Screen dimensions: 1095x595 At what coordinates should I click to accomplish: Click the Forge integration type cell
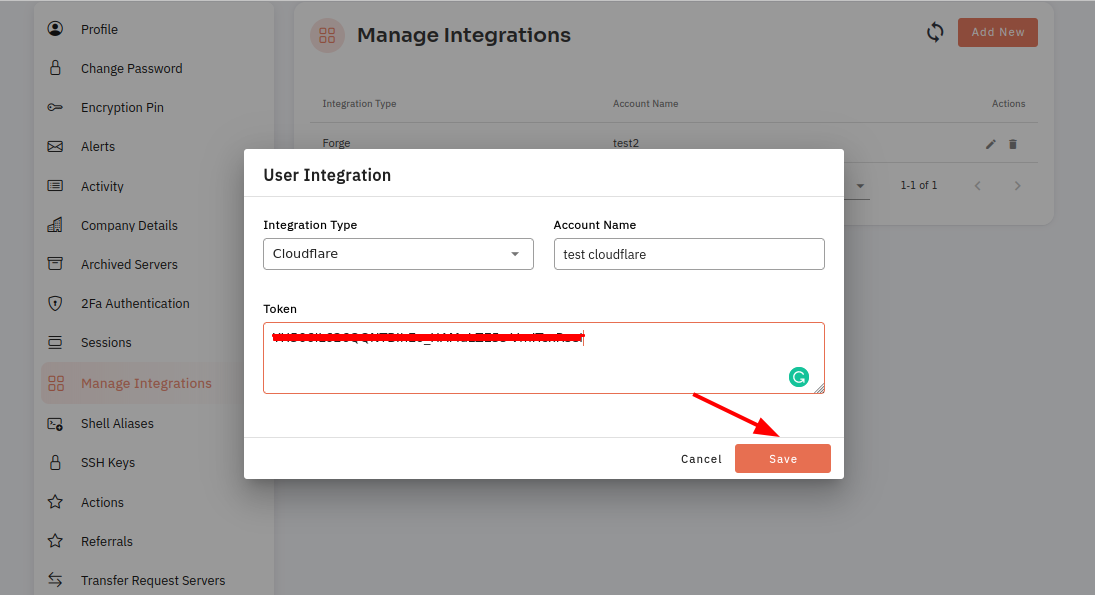[337, 143]
